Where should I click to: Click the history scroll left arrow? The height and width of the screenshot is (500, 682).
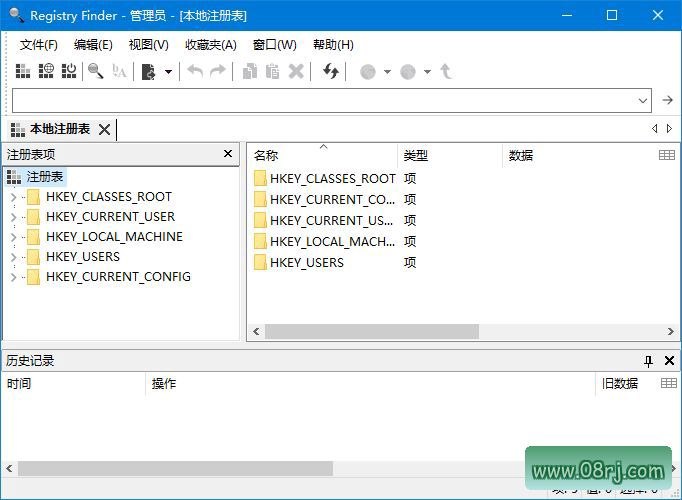pyautogui.click(x=9, y=469)
